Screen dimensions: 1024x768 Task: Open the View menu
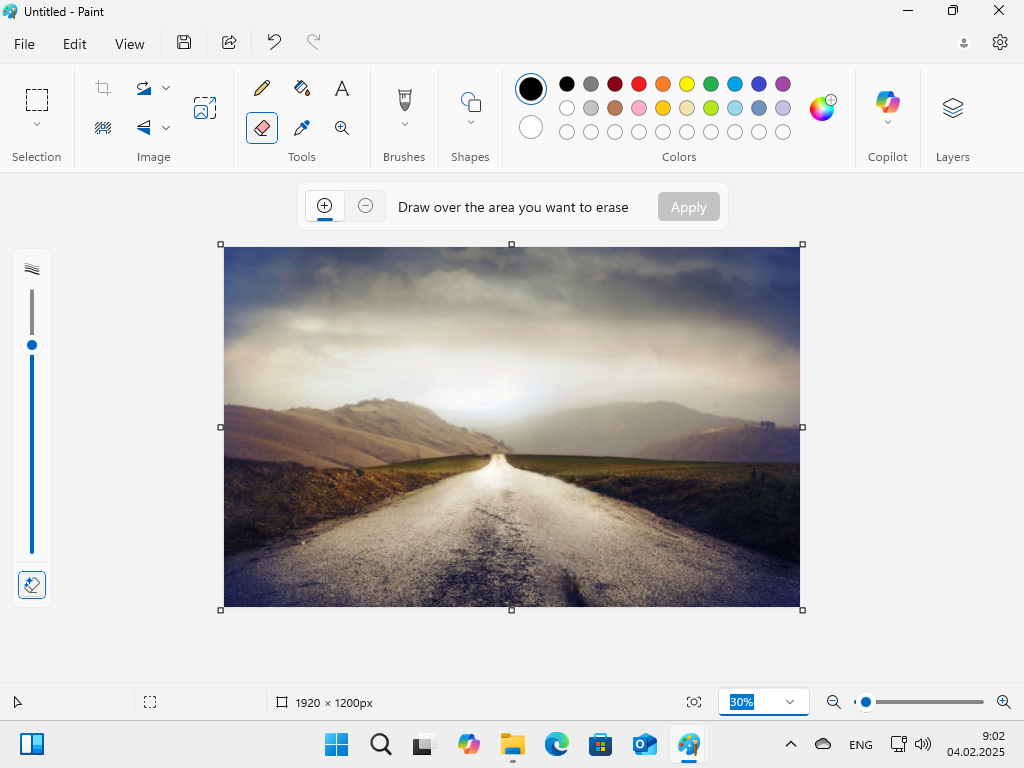tap(129, 44)
